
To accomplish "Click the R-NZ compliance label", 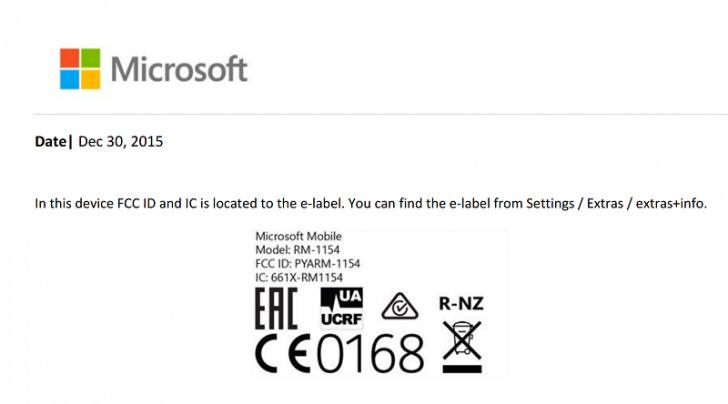I will [462, 300].
